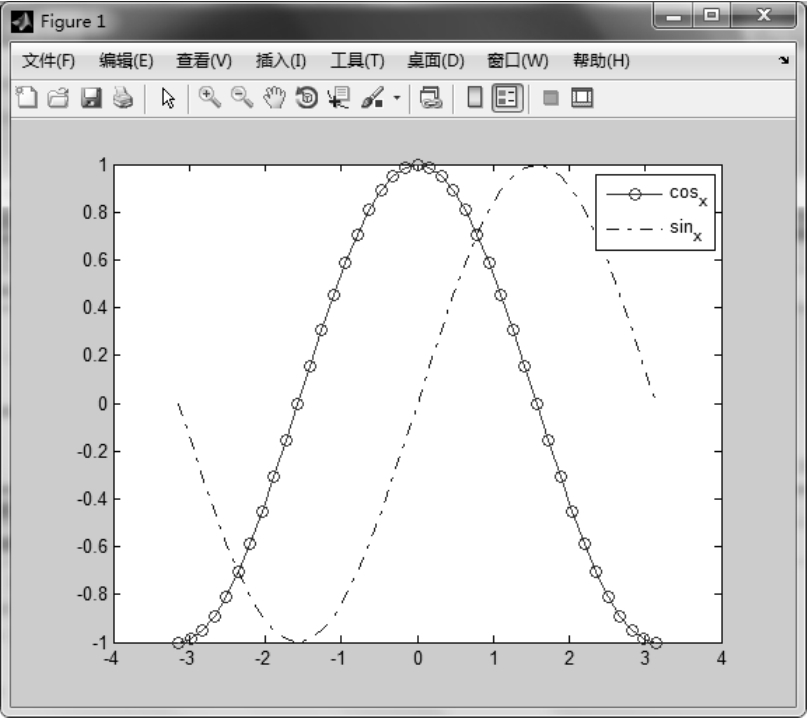Expand the Brush tool dropdown arrow
Image resolution: width=808 pixels, height=719 pixels.
tap(397, 99)
